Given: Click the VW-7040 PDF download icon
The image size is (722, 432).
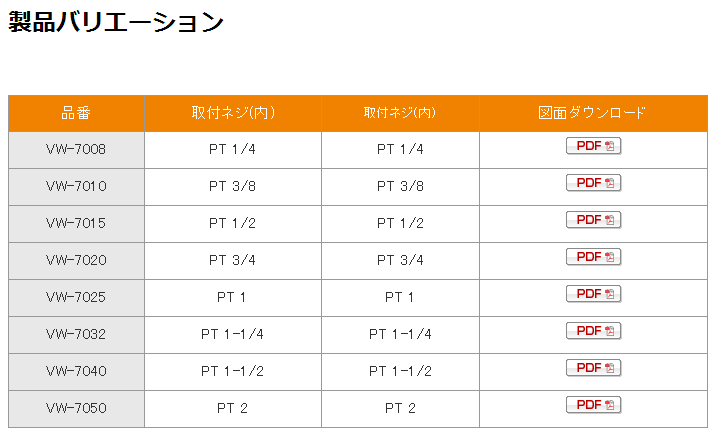Looking at the screenshot, I should 593,368.
